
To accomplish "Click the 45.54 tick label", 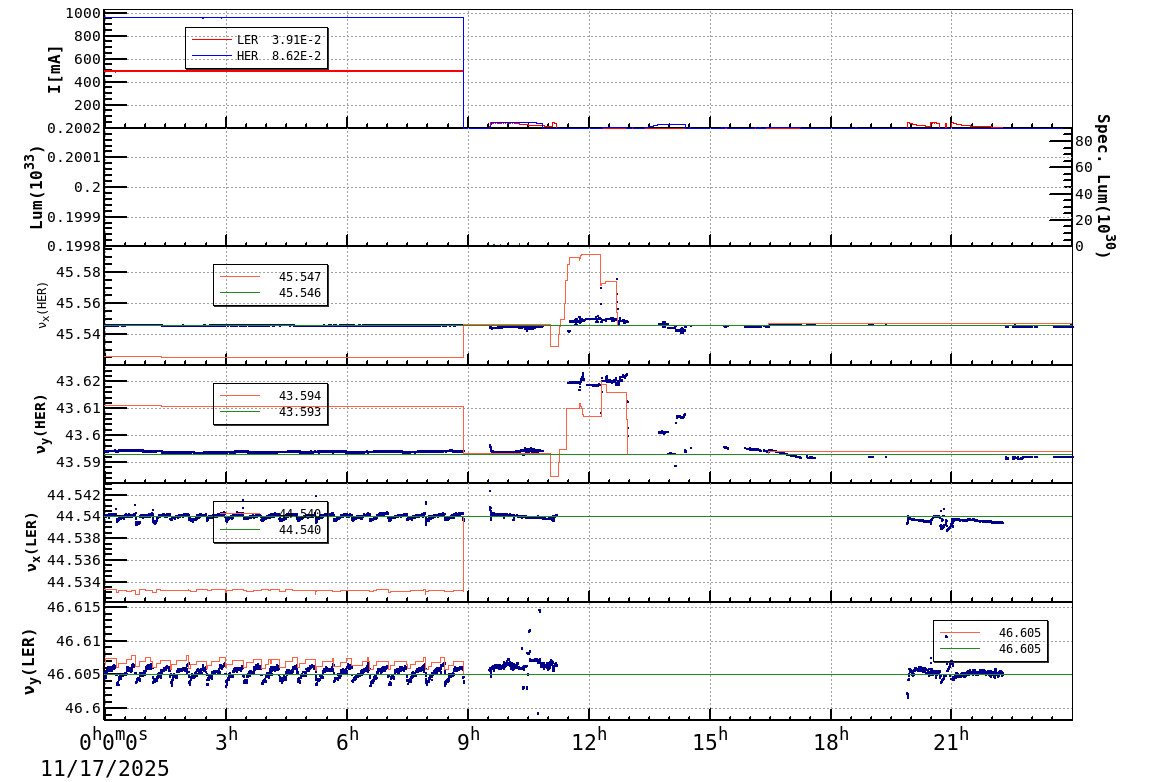I will tap(79, 334).
